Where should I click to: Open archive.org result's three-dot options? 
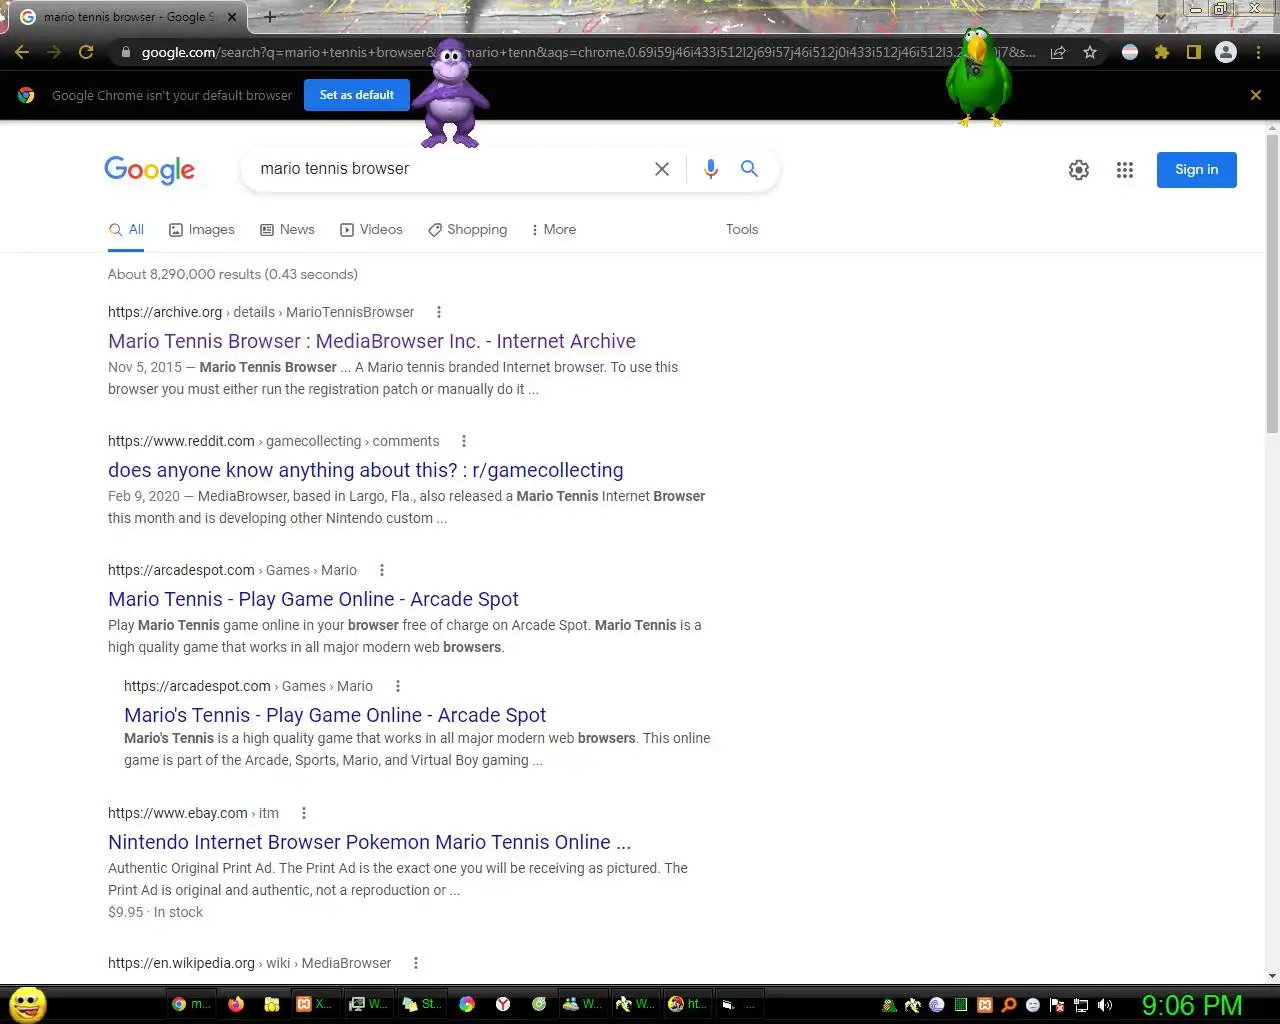click(x=439, y=312)
